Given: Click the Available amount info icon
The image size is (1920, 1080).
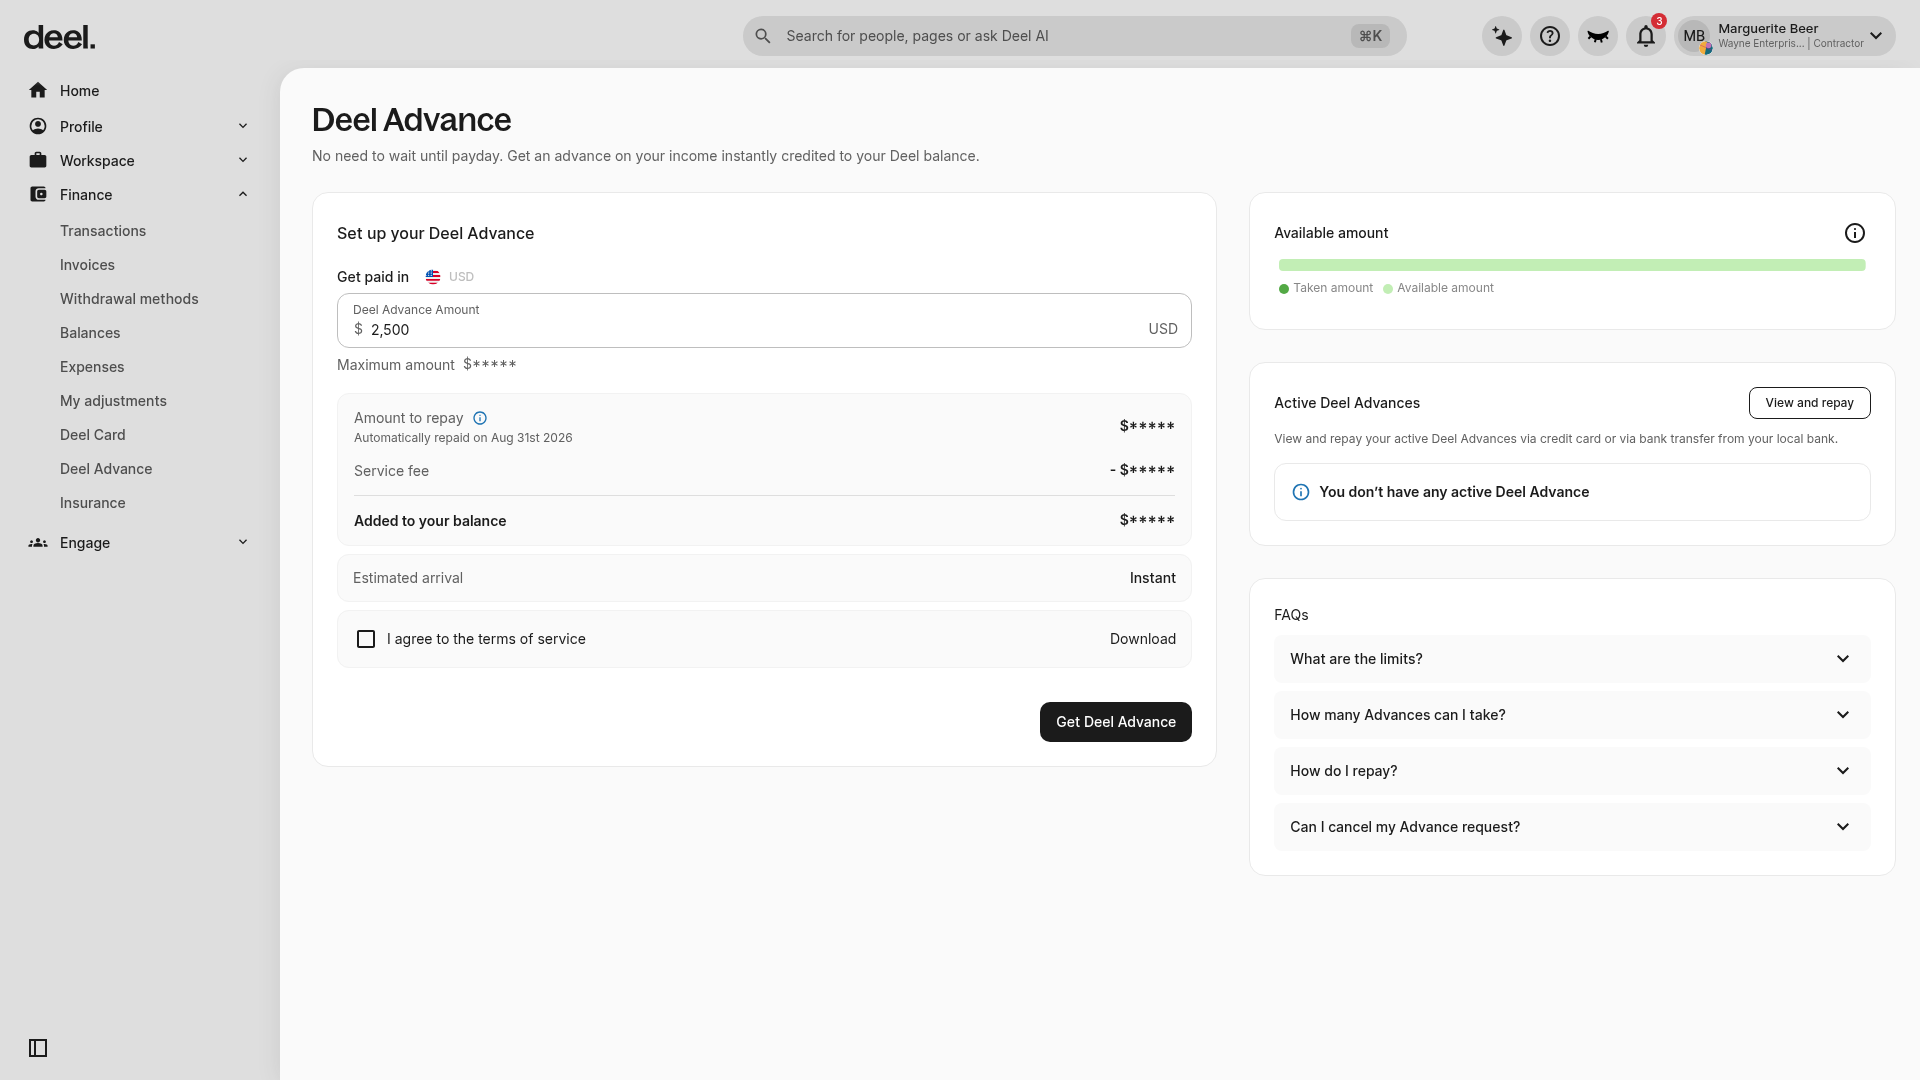Looking at the screenshot, I should 1855,233.
